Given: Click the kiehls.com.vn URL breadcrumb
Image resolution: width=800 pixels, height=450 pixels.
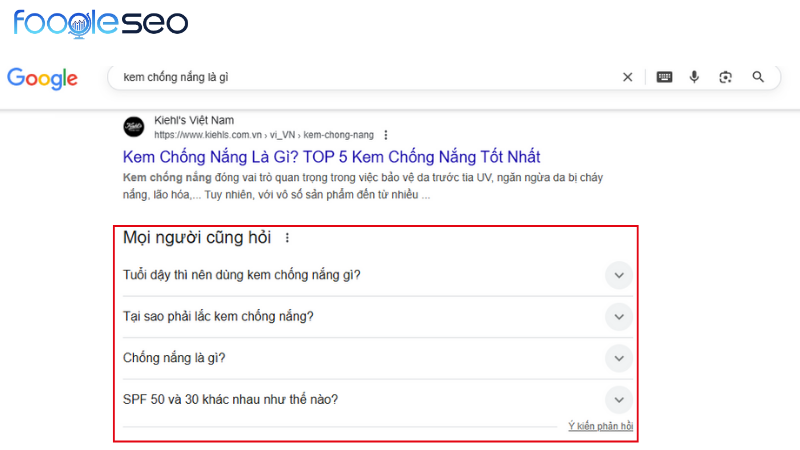Looking at the screenshot, I should [264, 135].
